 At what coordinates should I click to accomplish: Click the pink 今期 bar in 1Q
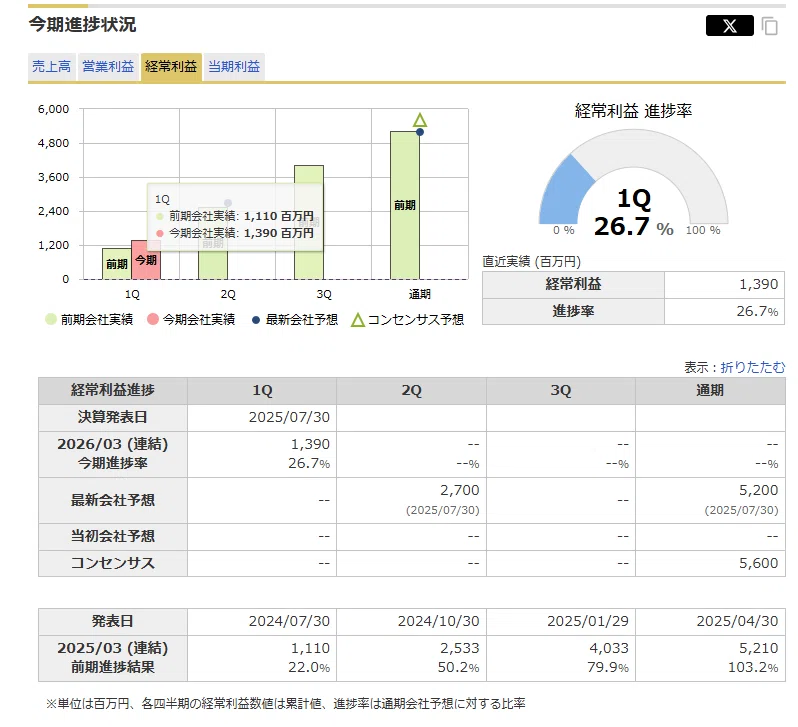tap(146, 260)
